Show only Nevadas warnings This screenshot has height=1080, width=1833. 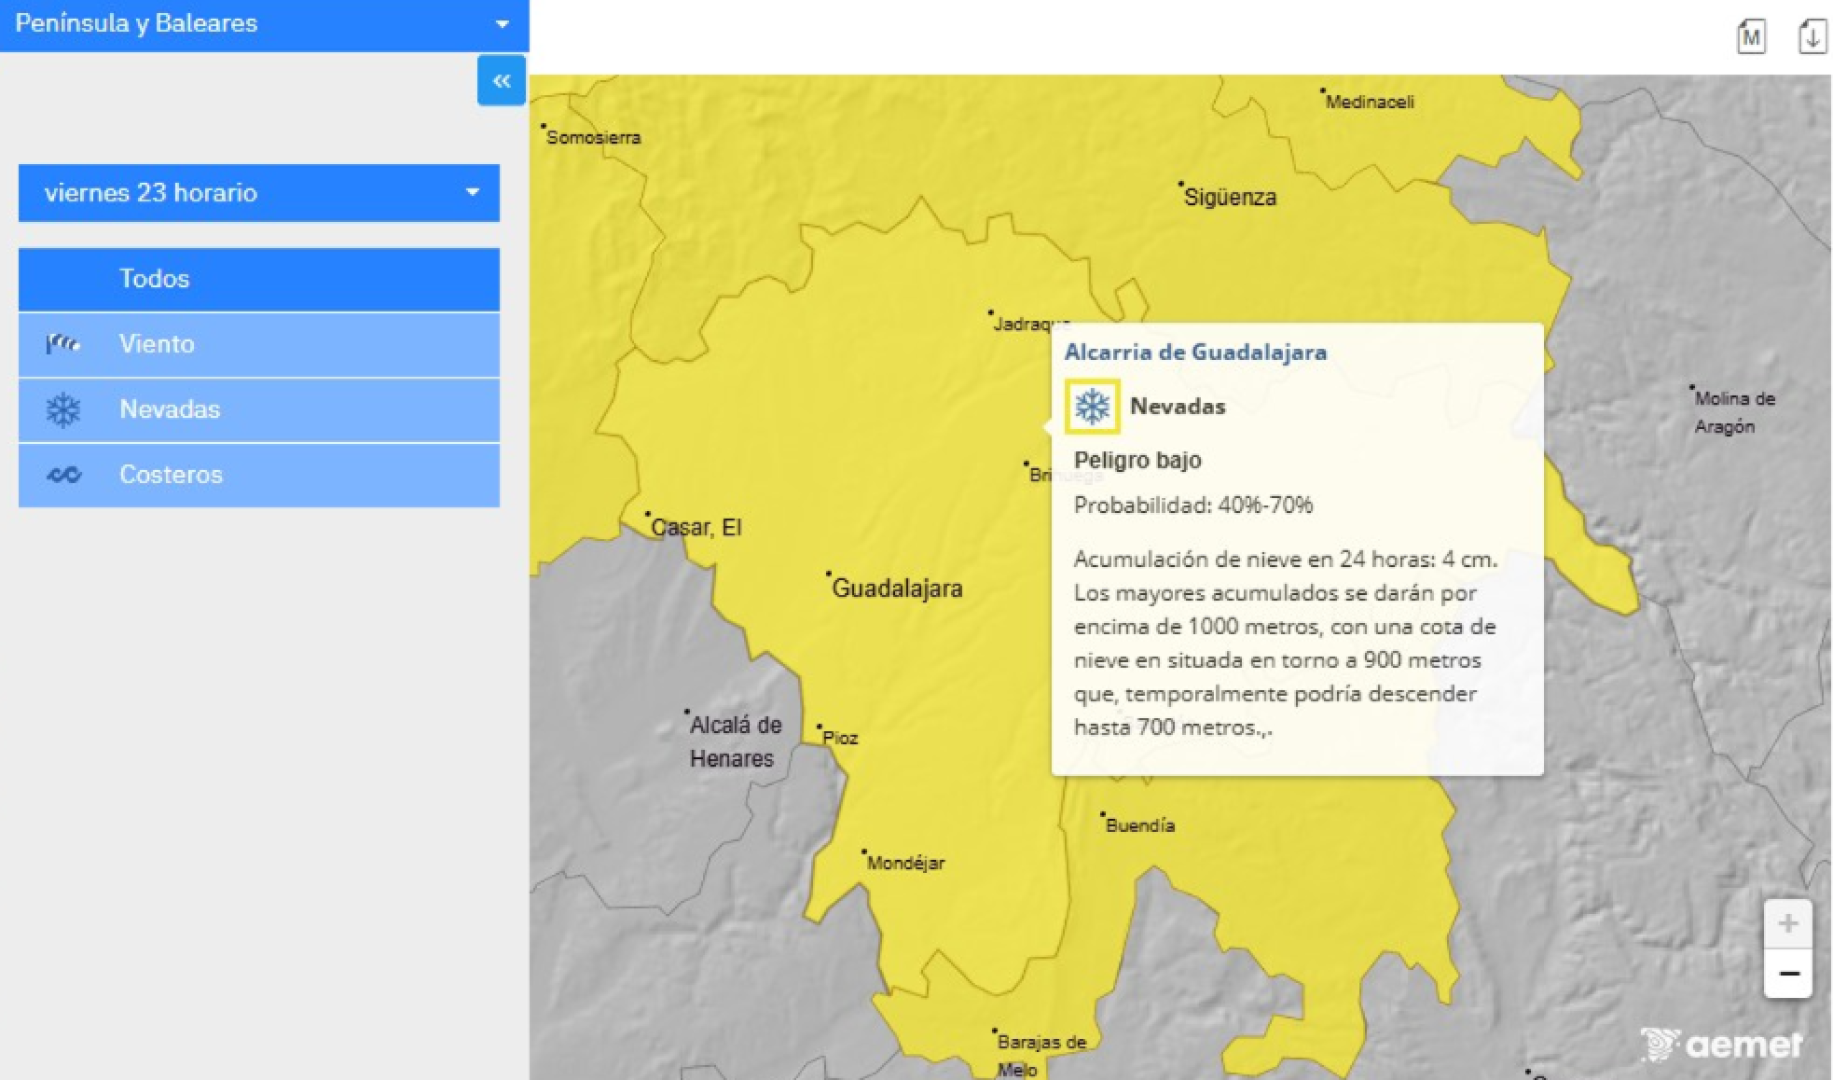(258, 410)
